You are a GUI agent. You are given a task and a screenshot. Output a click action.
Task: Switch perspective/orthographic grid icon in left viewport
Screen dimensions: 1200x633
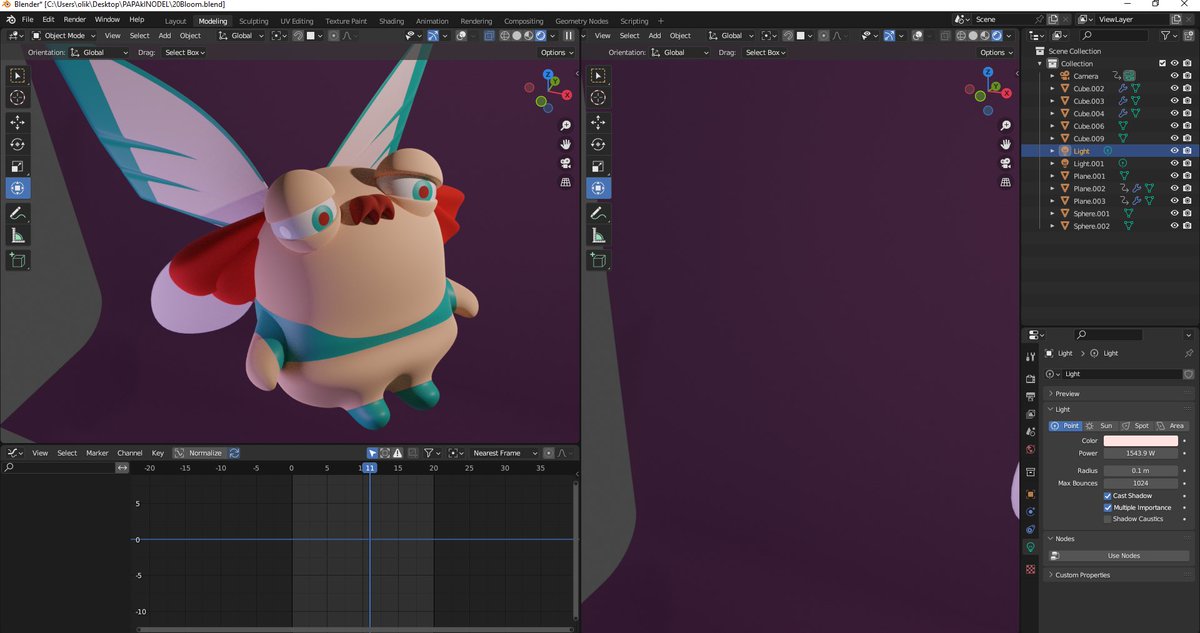(x=565, y=182)
